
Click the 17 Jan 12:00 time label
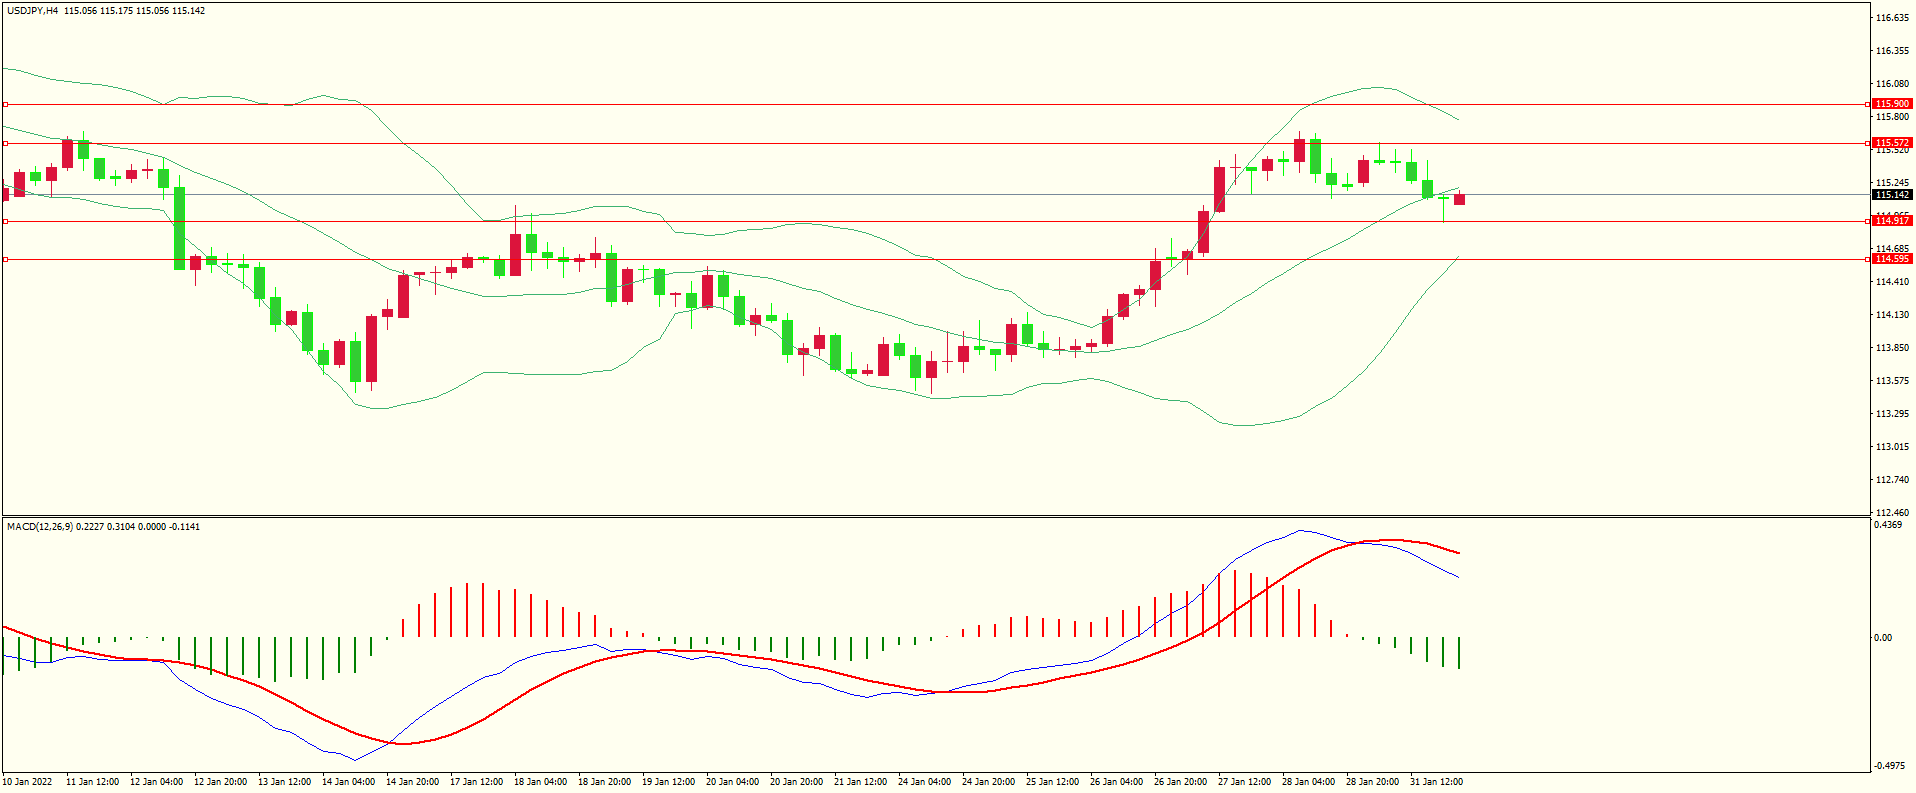[x=477, y=782]
